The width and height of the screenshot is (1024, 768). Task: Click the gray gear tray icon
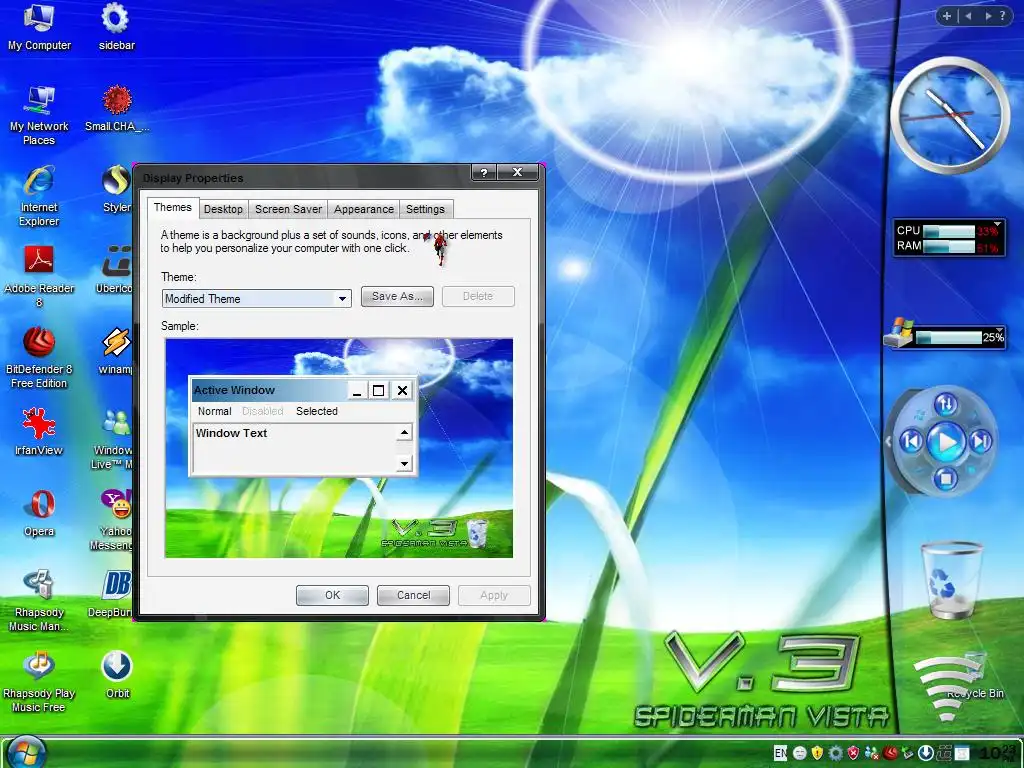835,753
